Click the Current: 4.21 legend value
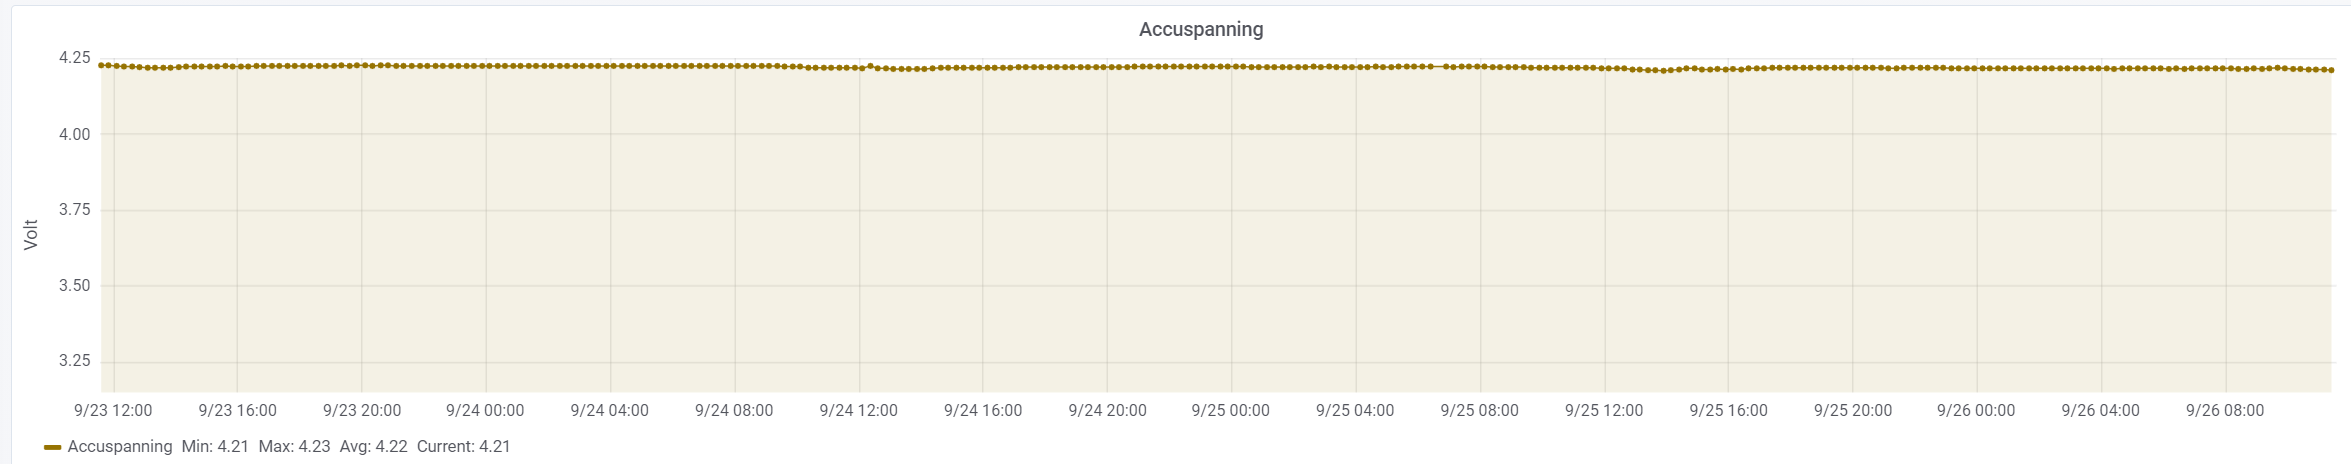 click(463, 446)
